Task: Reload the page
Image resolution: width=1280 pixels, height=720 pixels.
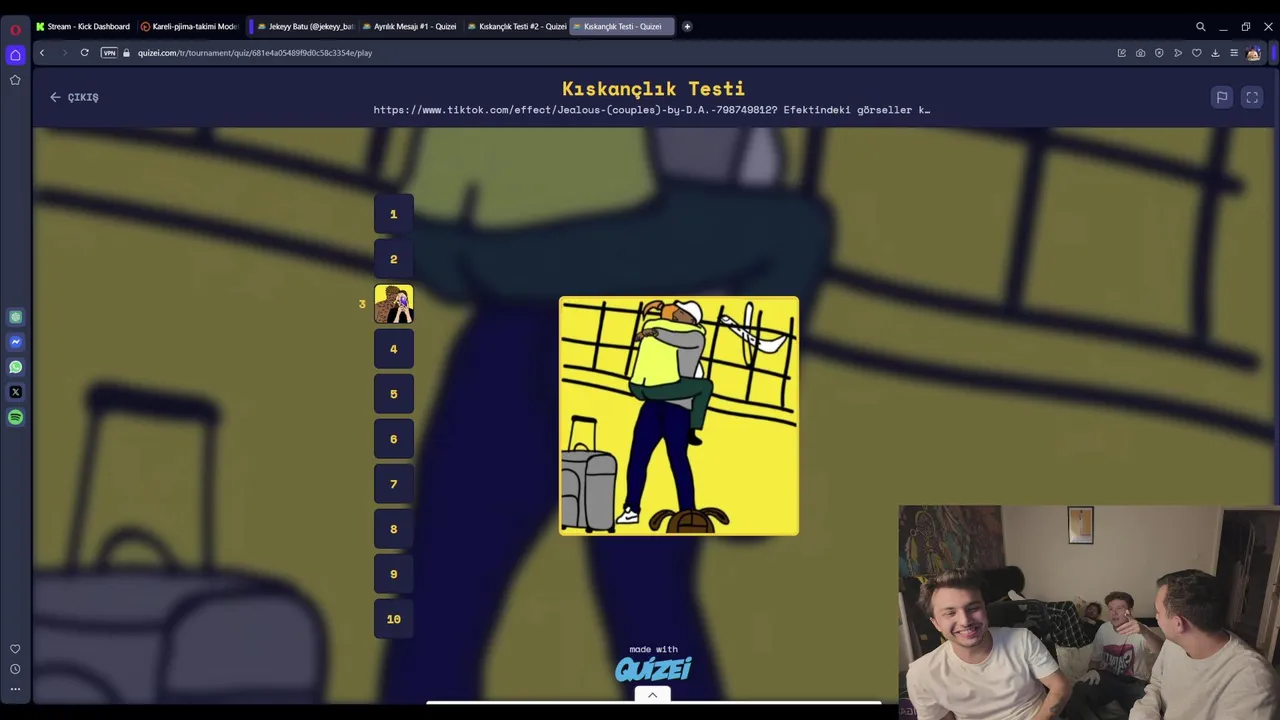Action: coord(85,53)
